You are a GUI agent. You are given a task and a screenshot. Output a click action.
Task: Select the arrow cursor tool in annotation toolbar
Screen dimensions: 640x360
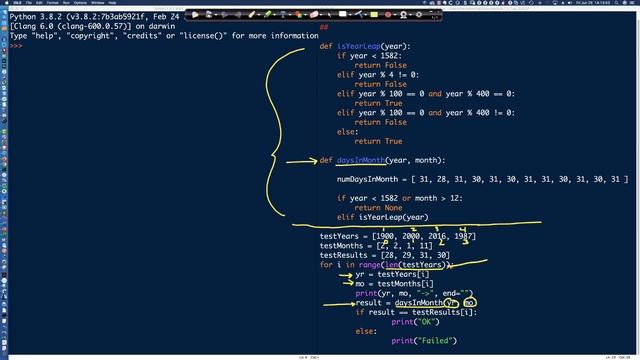[195, 15]
